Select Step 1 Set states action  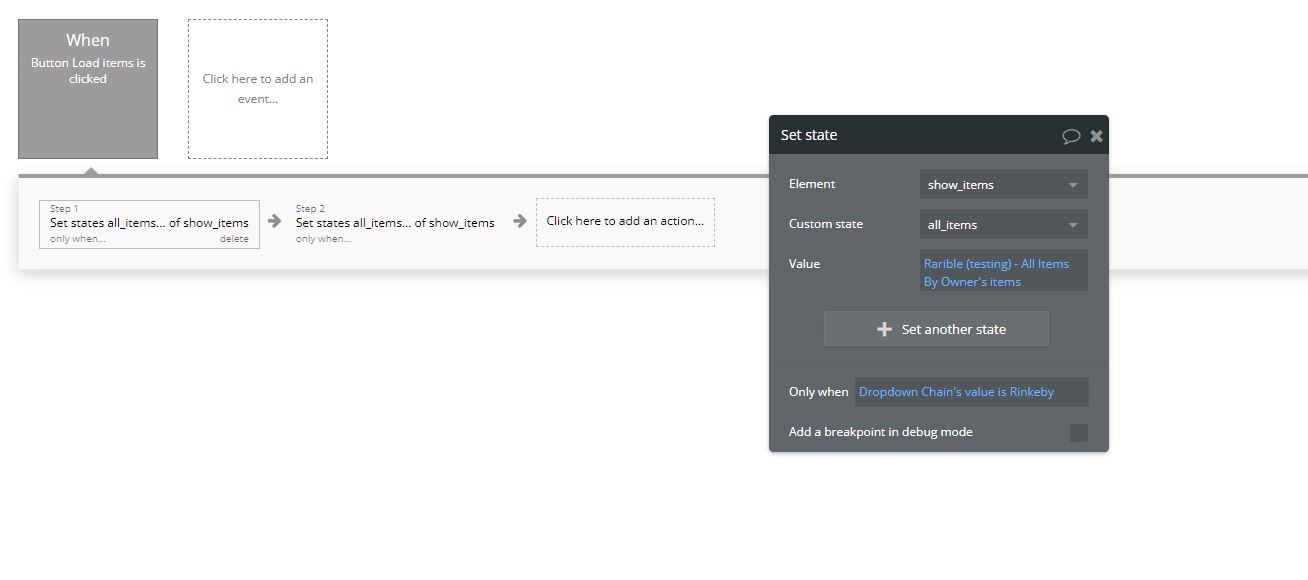tap(149, 224)
